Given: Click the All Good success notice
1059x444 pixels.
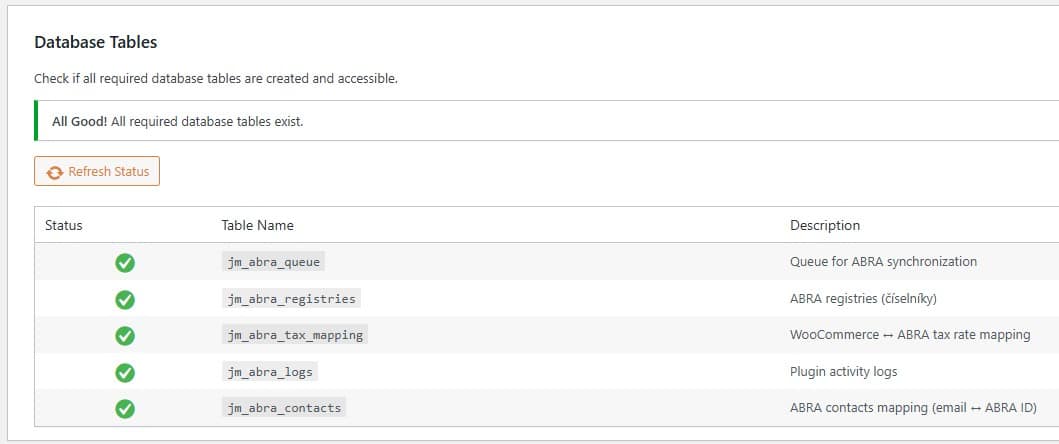Looking at the screenshot, I should [177, 122].
